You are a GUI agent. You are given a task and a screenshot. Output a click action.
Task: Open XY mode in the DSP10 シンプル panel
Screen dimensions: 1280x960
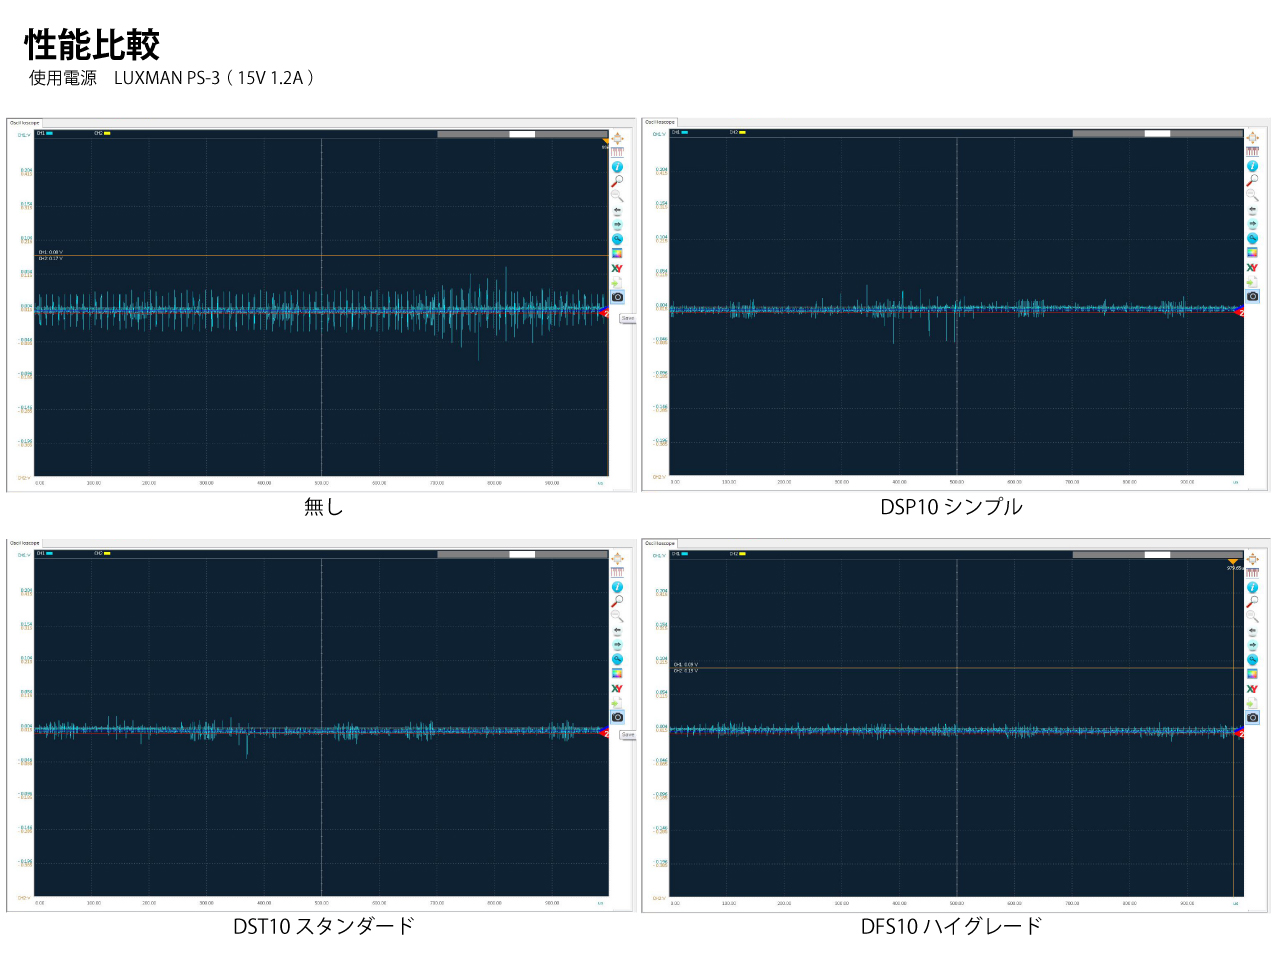[1252, 268]
